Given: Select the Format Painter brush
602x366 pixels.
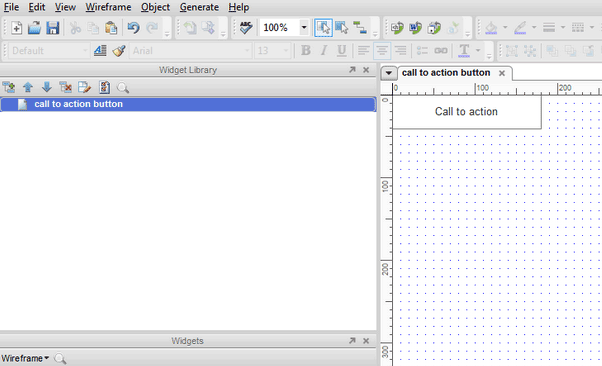Looking at the screenshot, I should pyautogui.click(x=119, y=50).
